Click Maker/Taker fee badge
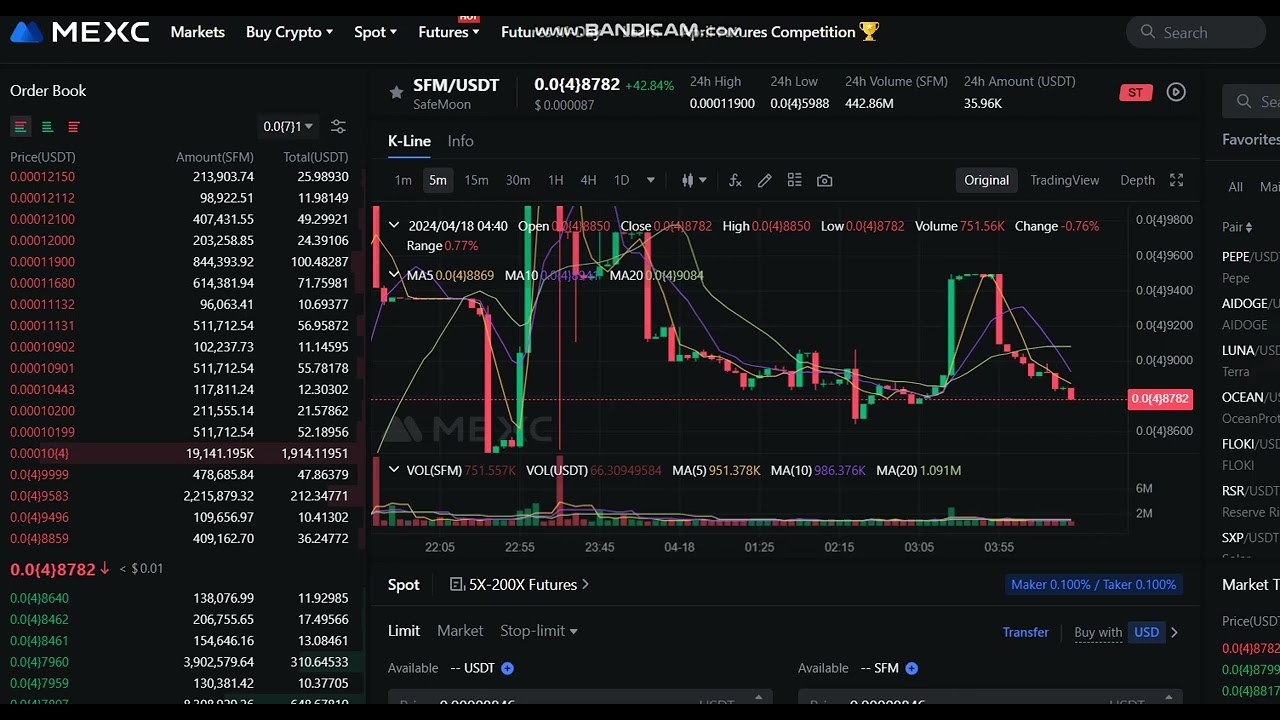 (1093, 584)
